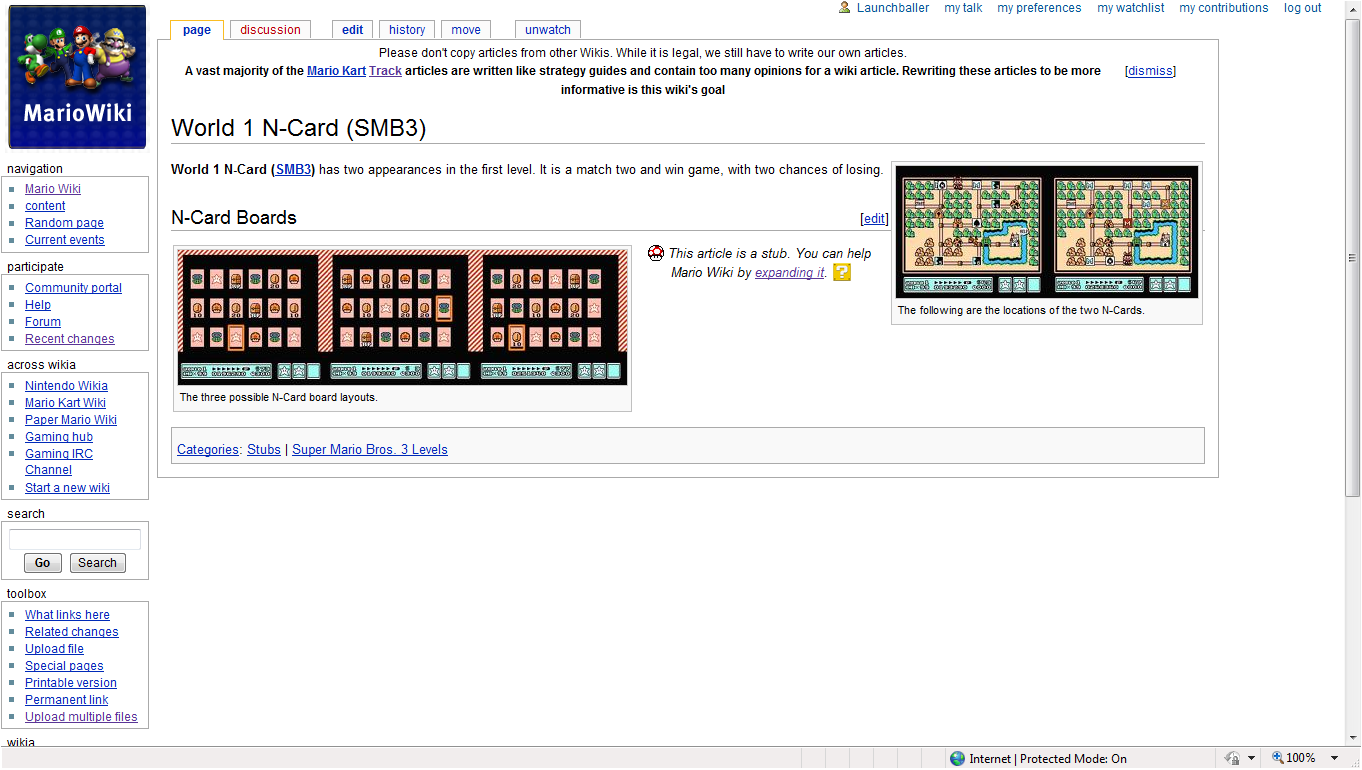Click the expanding it link
Image resolution: width=1362 pixels, height=770 pixels.
(790, 272)
